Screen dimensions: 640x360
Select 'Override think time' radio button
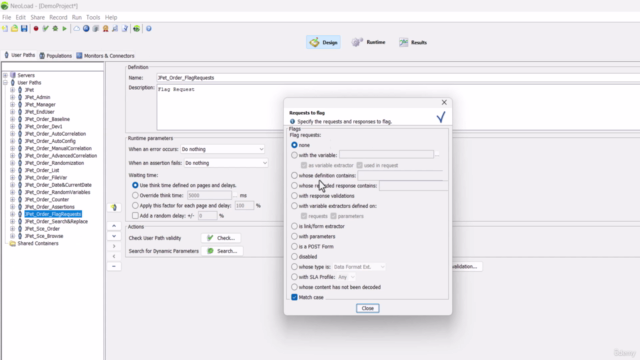pos(135,196)
